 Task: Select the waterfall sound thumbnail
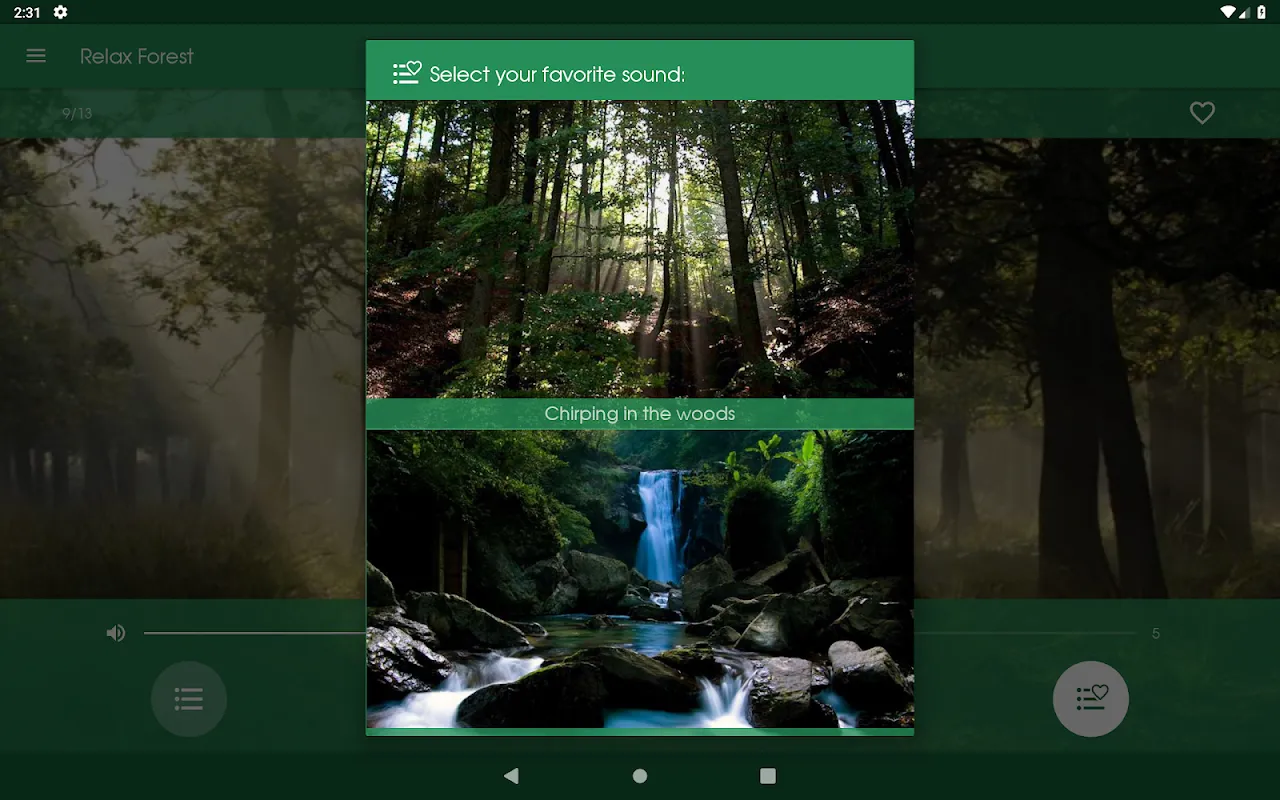tap(640, 579)
